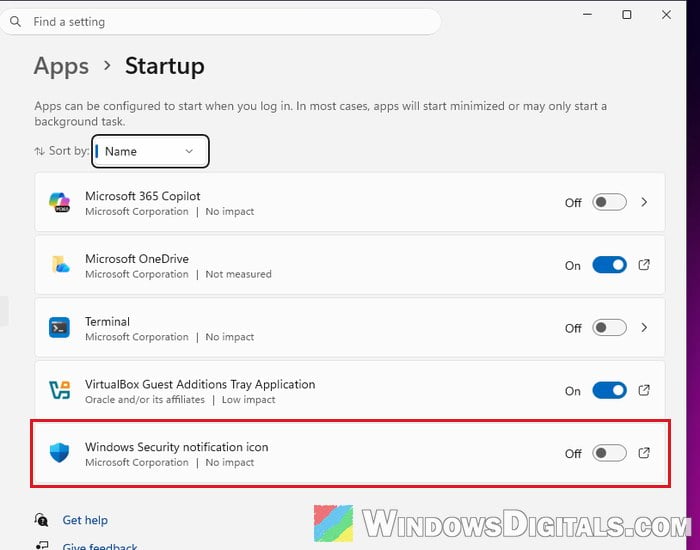700x550 pixels.
Task: Minimize the Settings window
Action: pos(588,15)
